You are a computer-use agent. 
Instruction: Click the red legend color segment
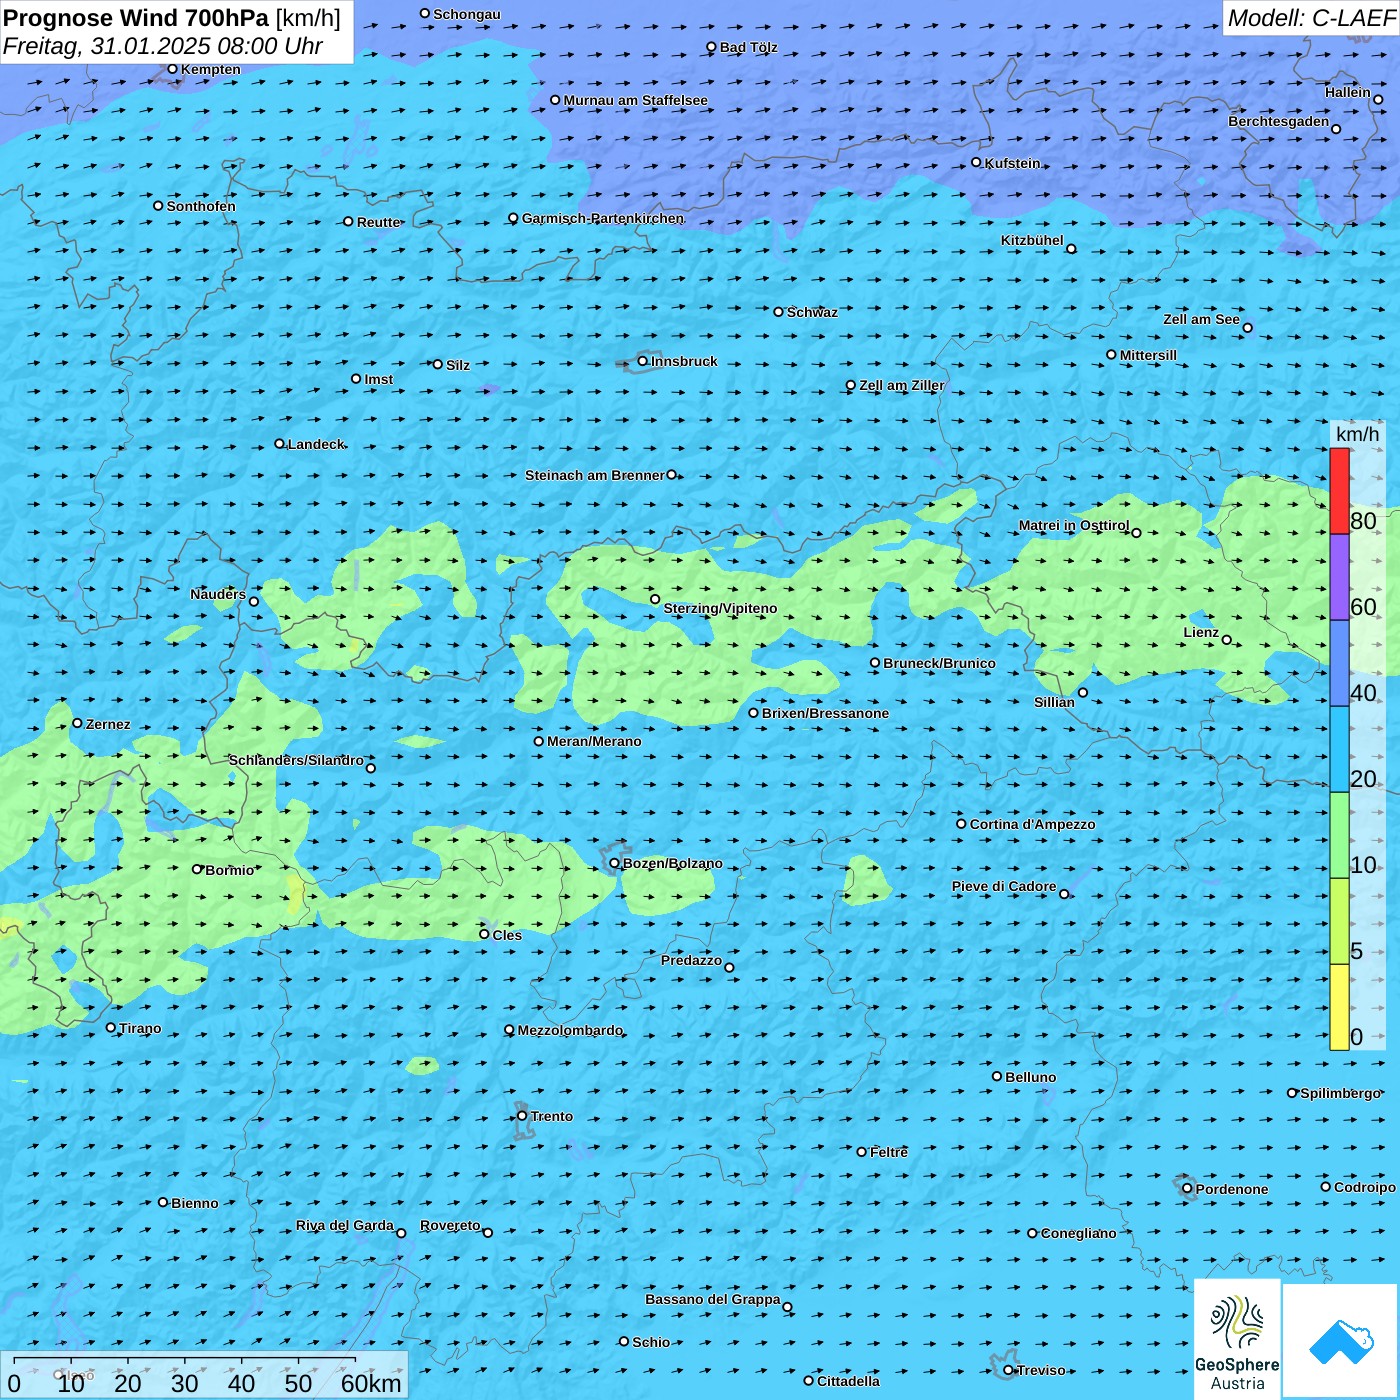pos(1339,491)
